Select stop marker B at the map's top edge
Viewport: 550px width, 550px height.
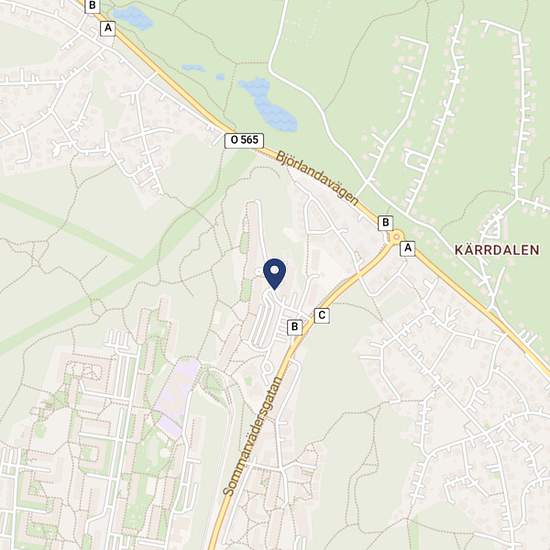pyautogui.click(x=92, y=6)
